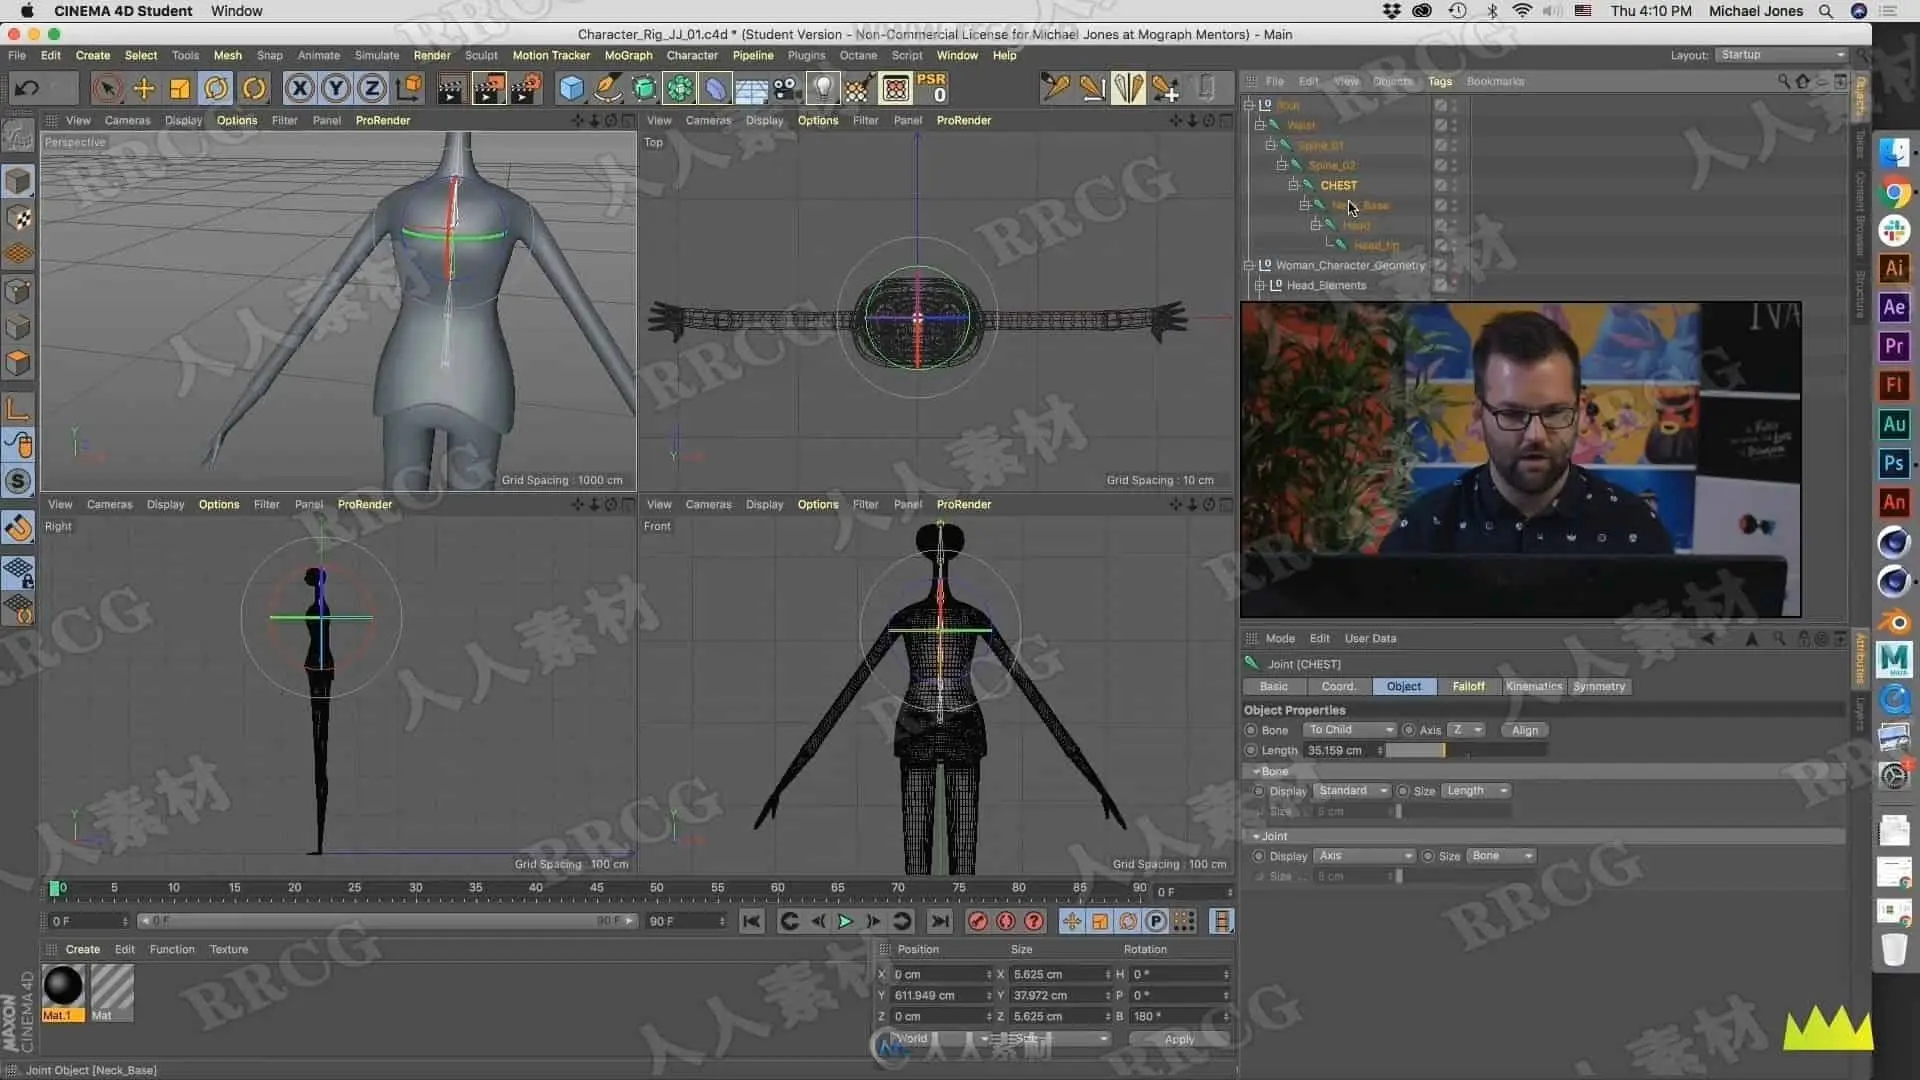The height and width of the screenshot is (1080, 1920).
Task: Add a Cube primitive object
Action: point(571,89)
